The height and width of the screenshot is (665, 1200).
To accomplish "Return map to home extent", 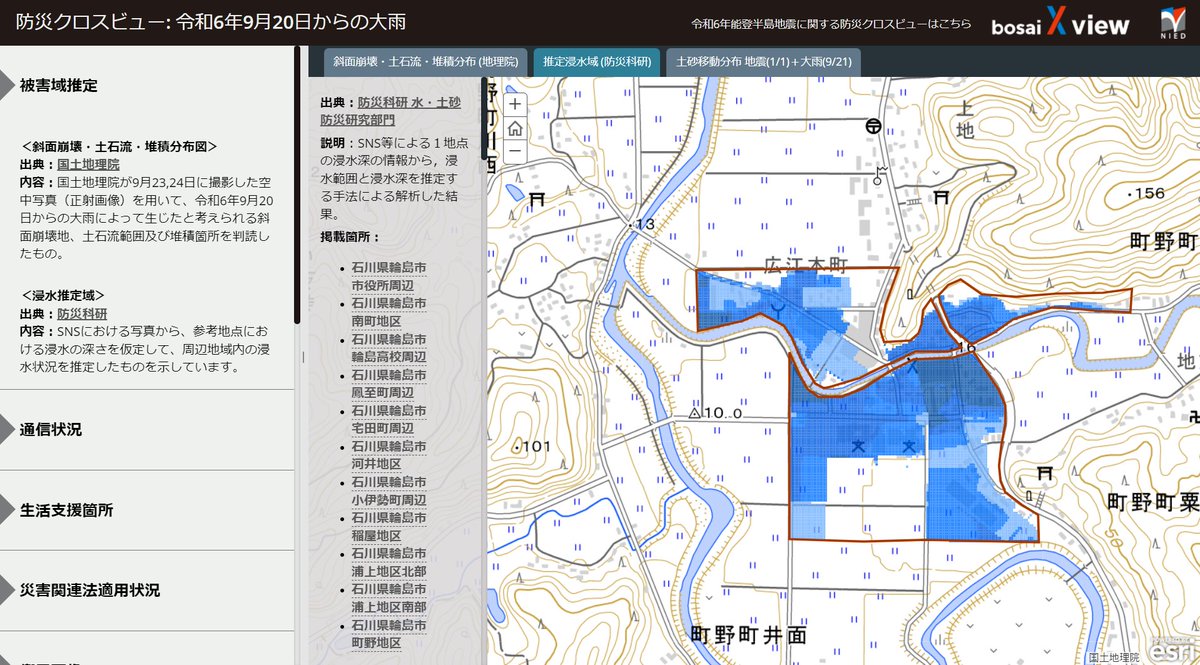I will [x=514, y=128].
